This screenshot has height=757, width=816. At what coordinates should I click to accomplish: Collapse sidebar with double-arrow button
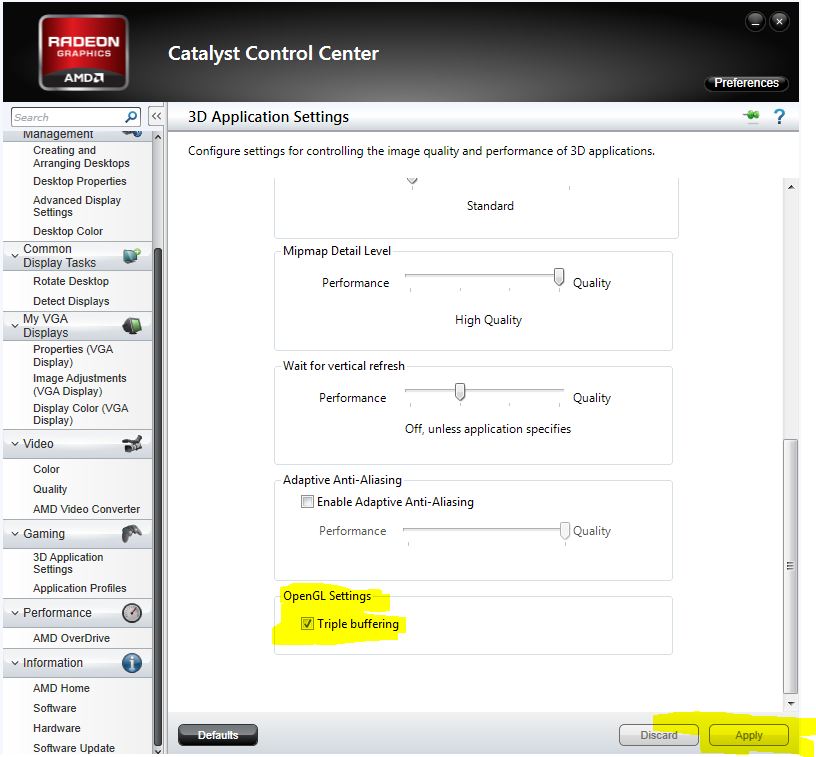point(156,116)
